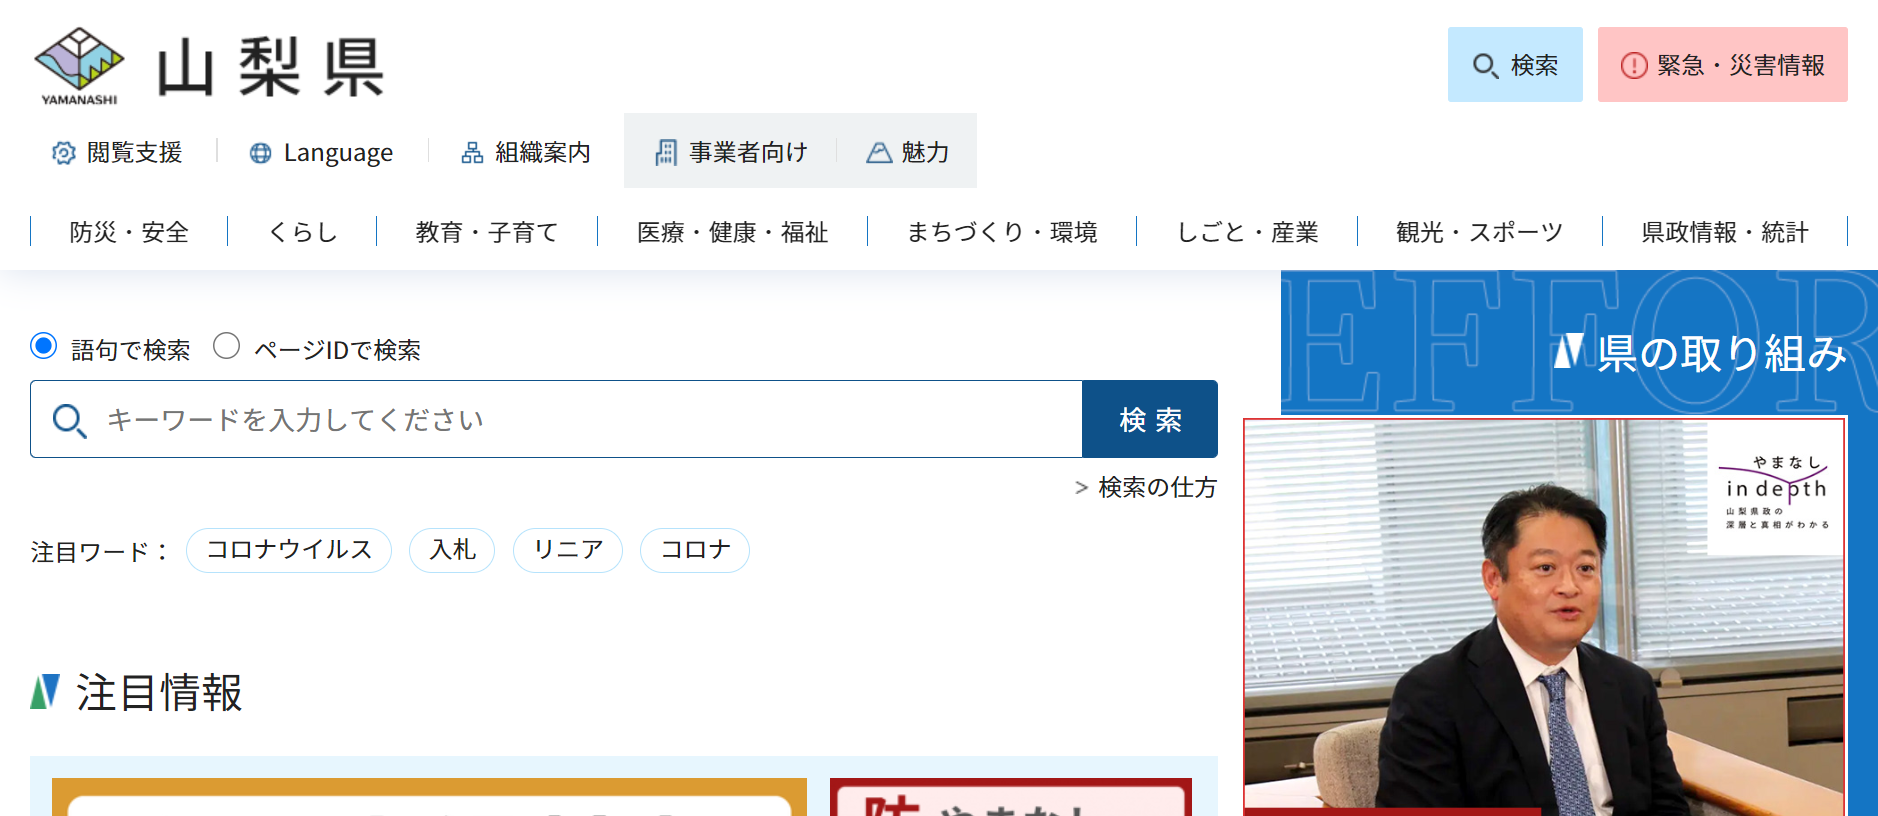Open the 観光・スポーツ menu

click(x=1480, y=232)
